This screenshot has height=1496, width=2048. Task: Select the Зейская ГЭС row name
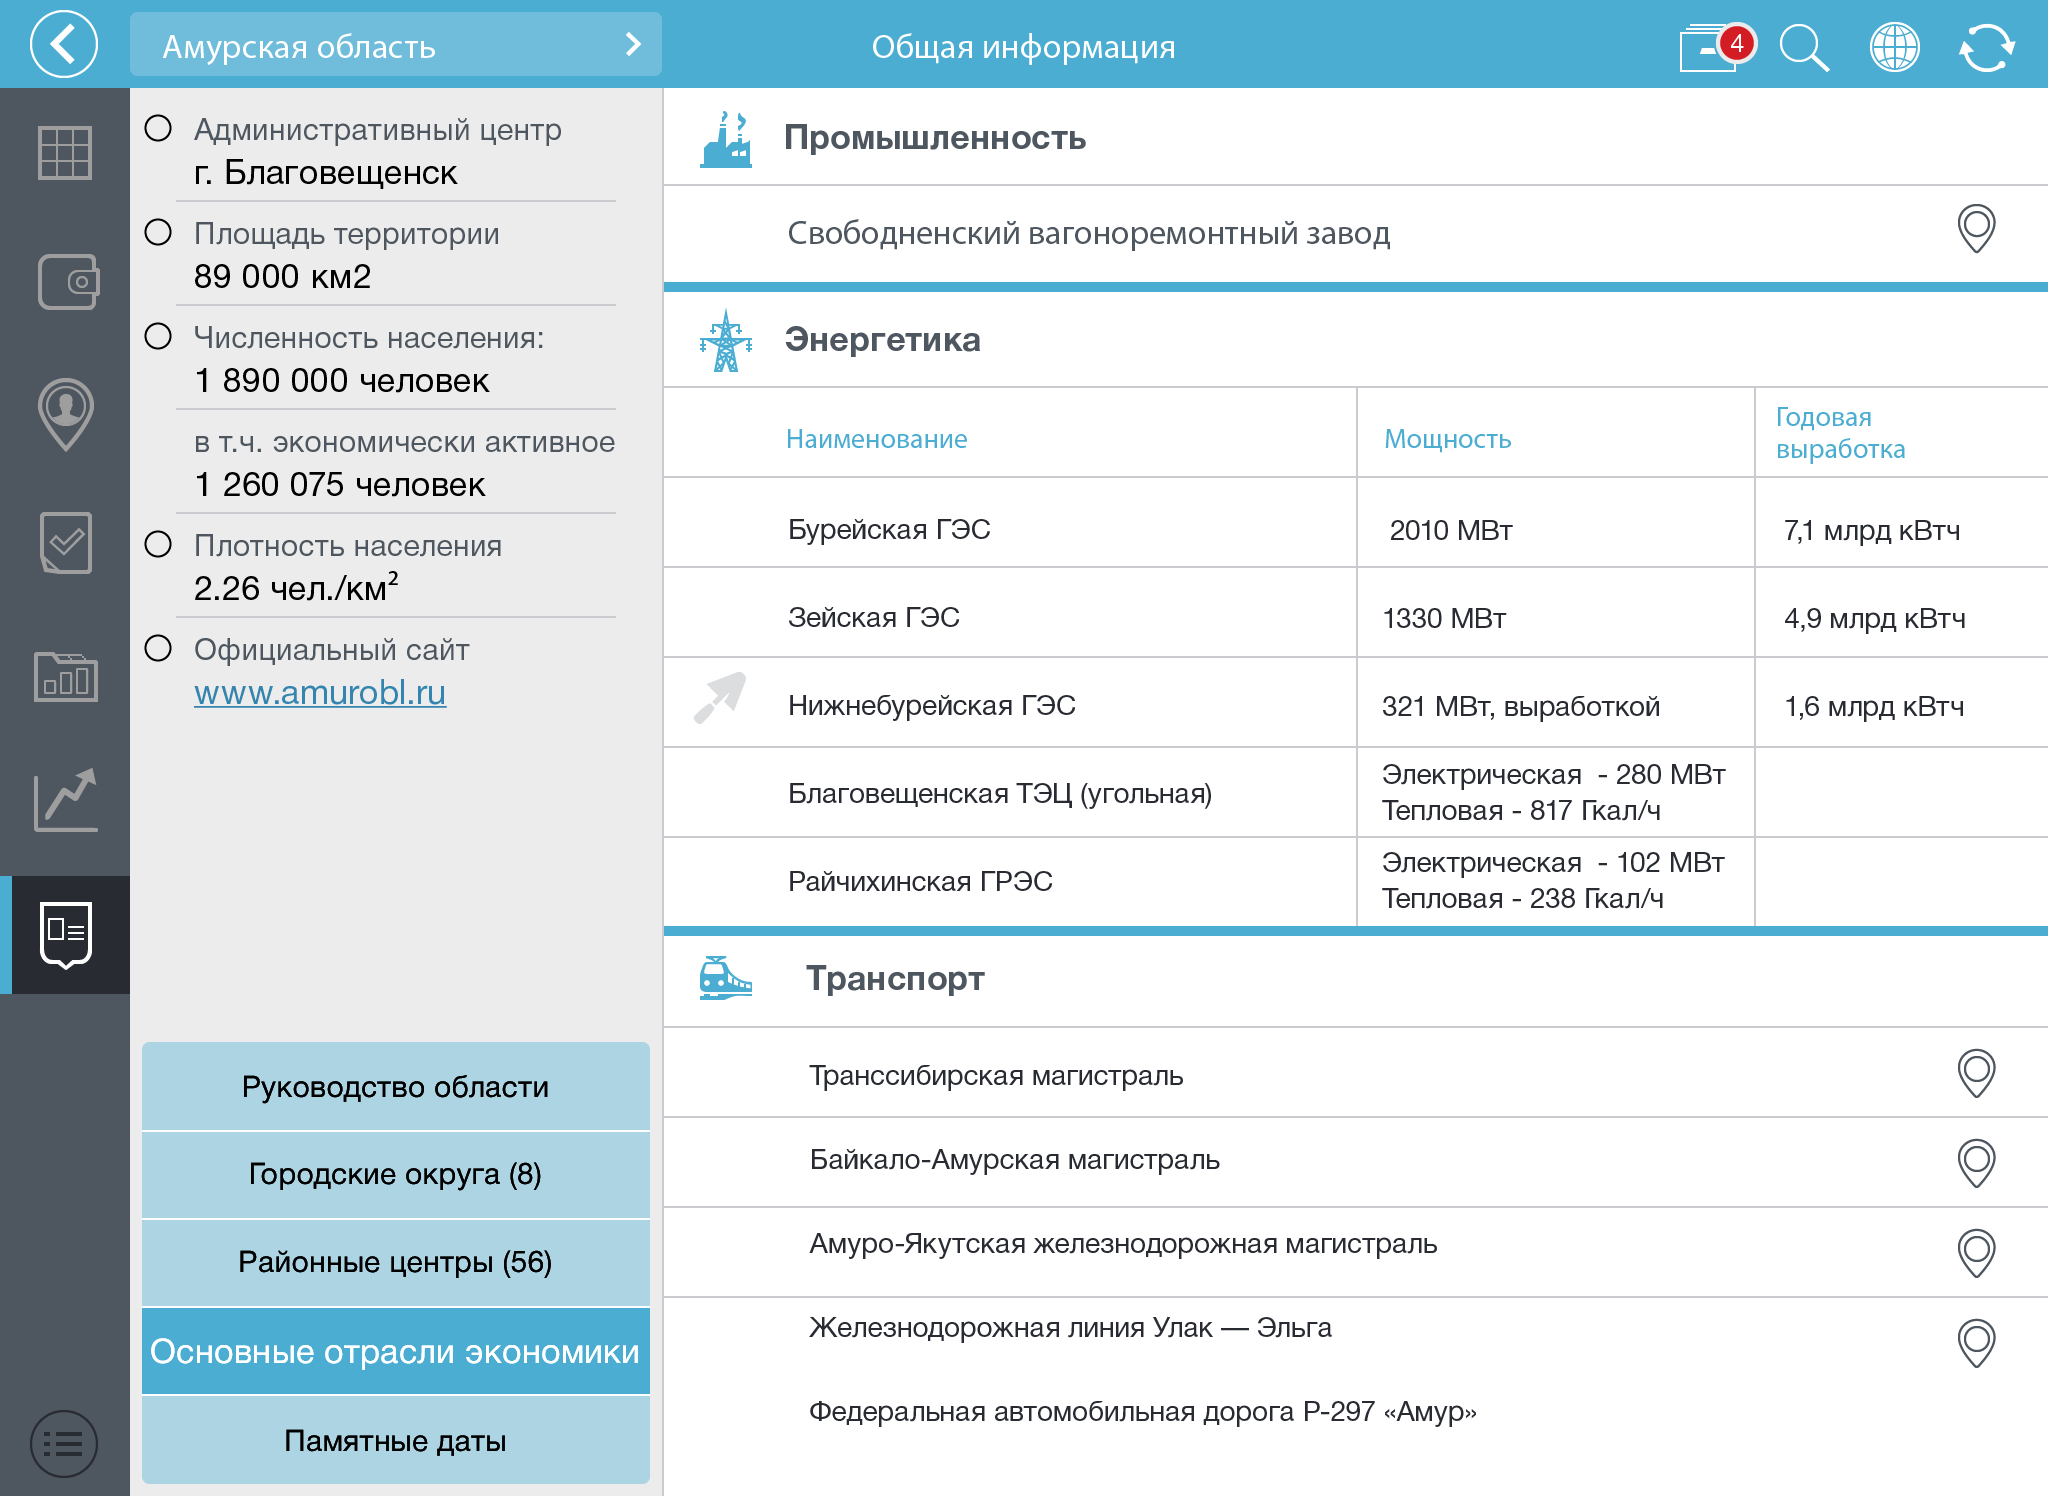pos(874,617)
